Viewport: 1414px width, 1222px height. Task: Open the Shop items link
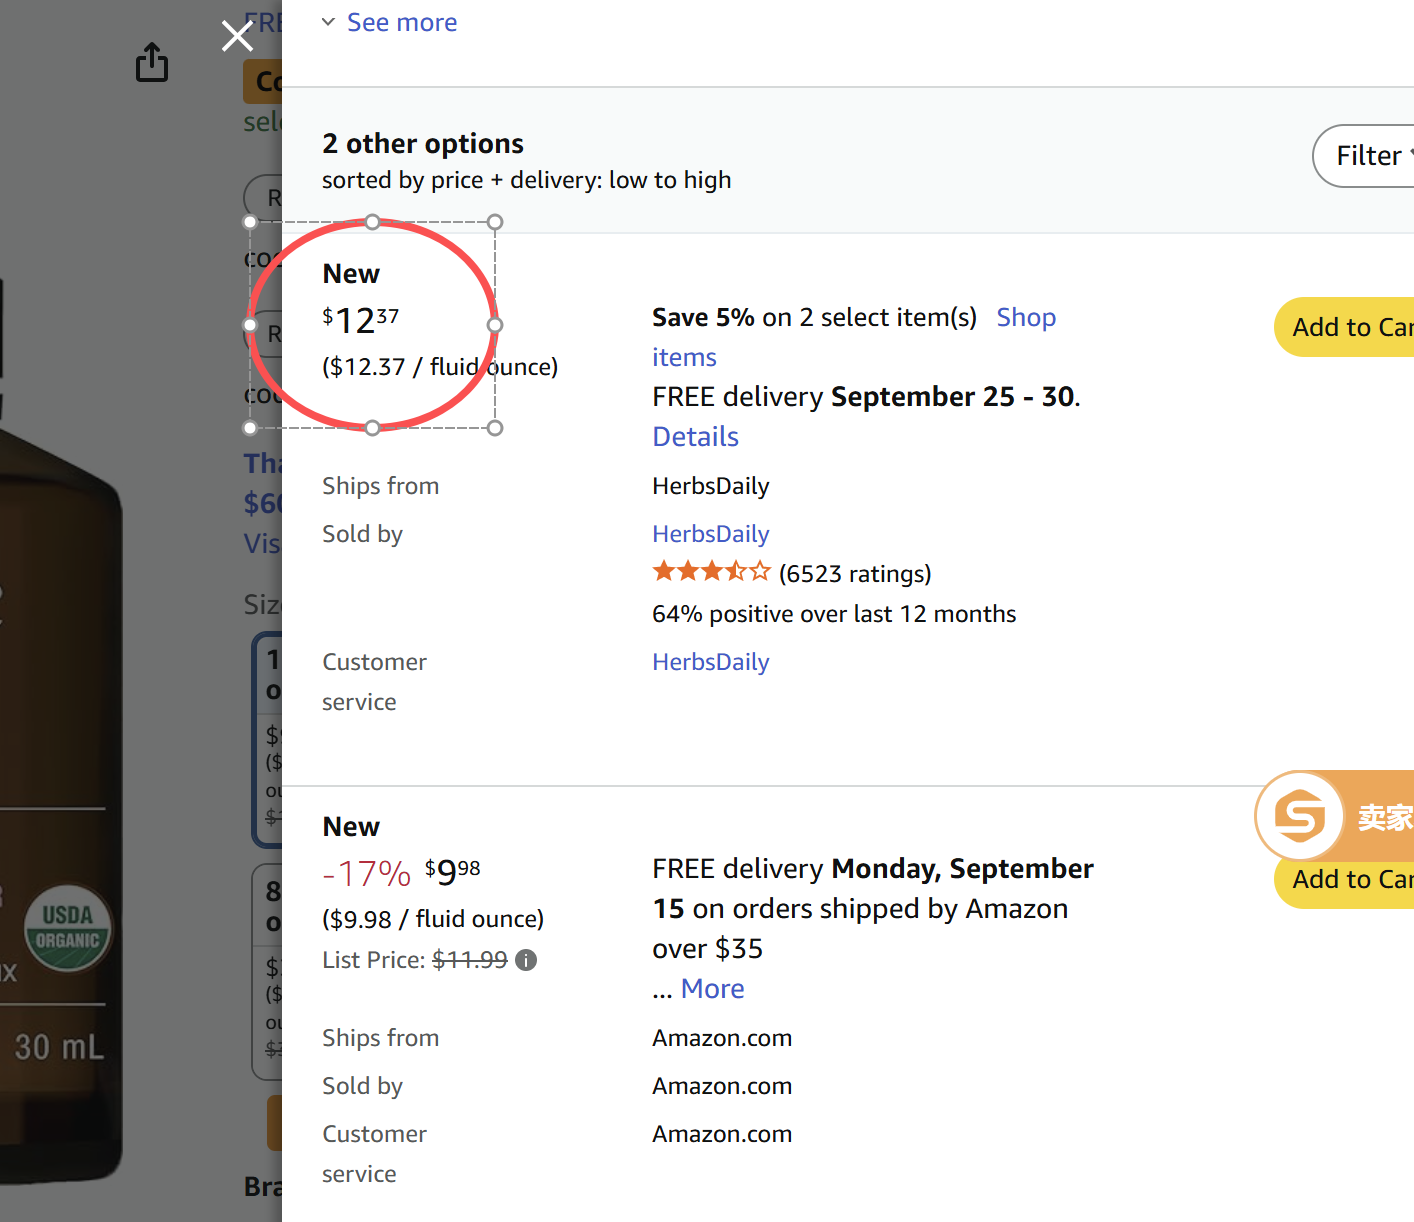coord(1026,317)
